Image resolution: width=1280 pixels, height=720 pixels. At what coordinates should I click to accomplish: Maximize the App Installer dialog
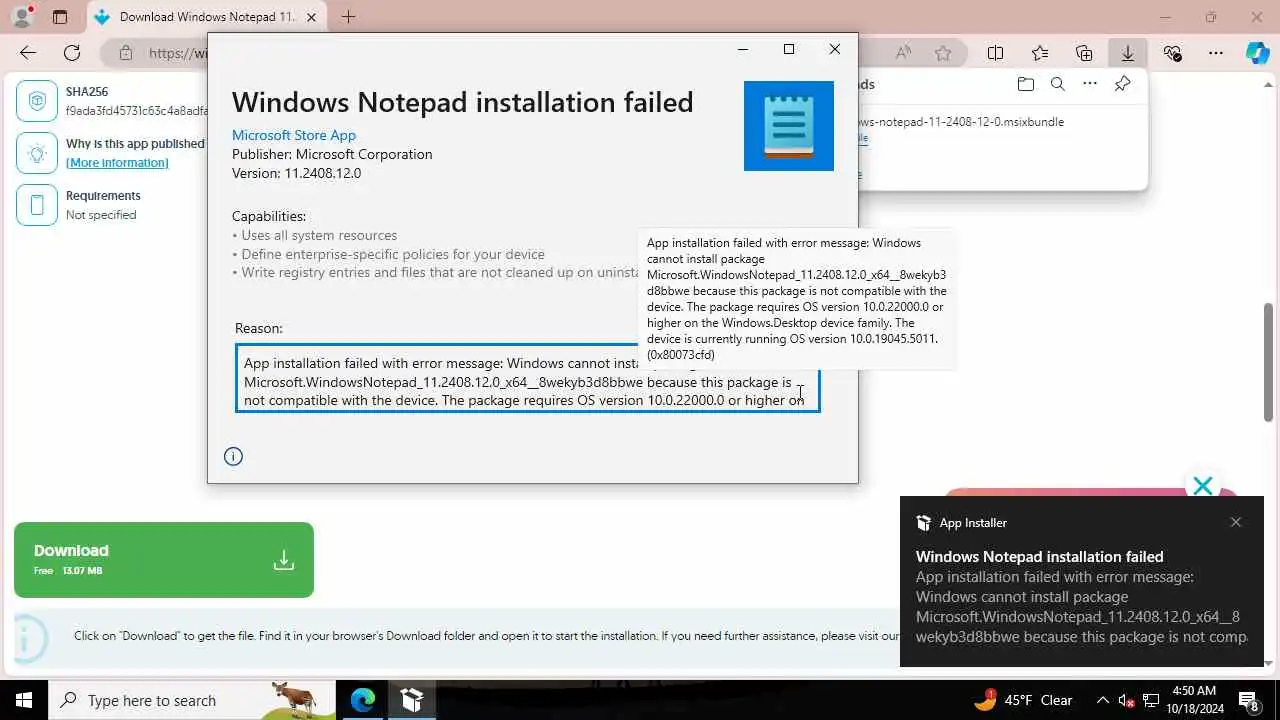click(789, 49)
